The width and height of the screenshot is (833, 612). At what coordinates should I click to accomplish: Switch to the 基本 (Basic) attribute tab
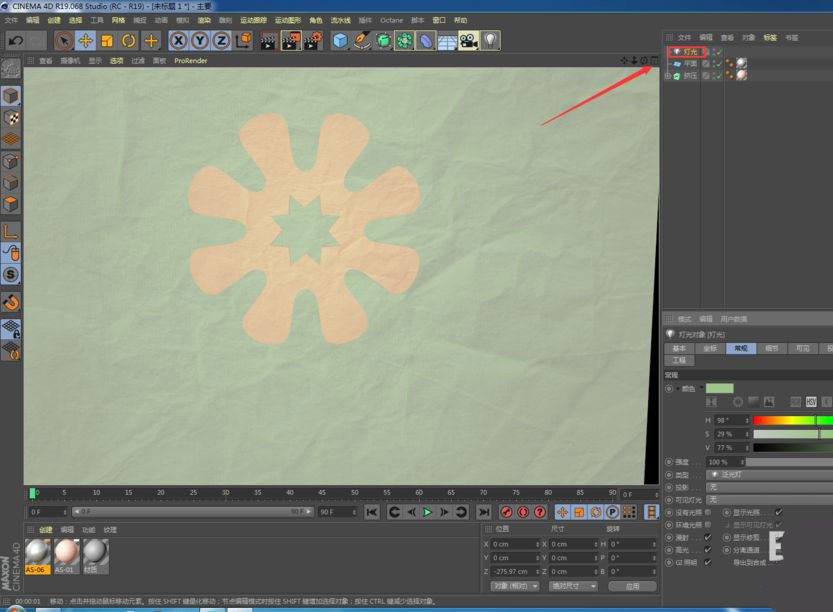click(679, 348)
